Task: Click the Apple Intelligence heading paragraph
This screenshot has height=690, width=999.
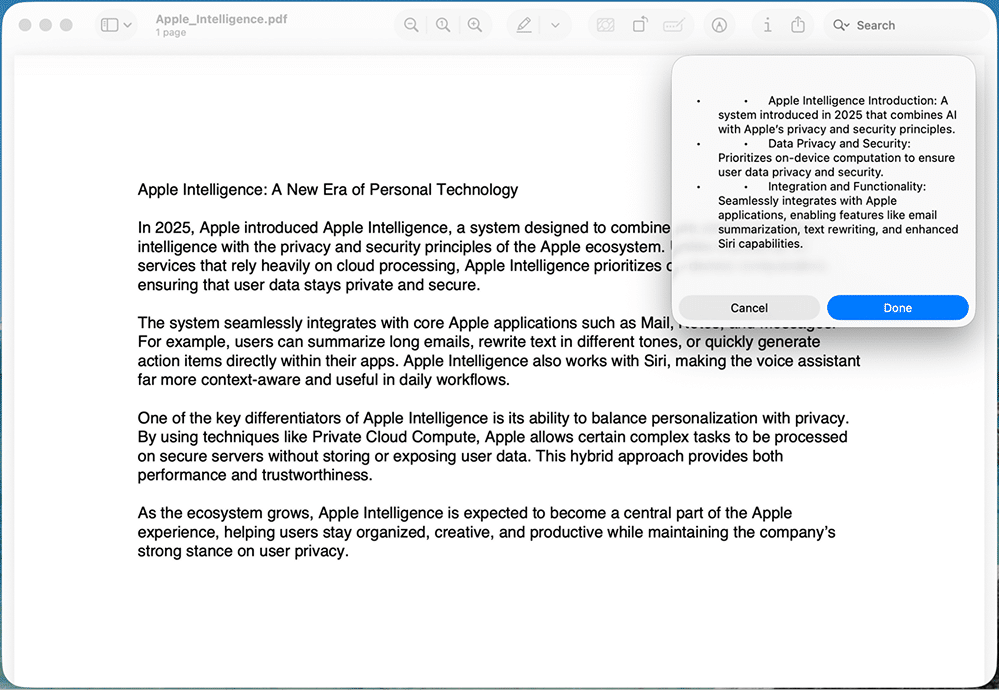Action: click(x=327, y=189)
